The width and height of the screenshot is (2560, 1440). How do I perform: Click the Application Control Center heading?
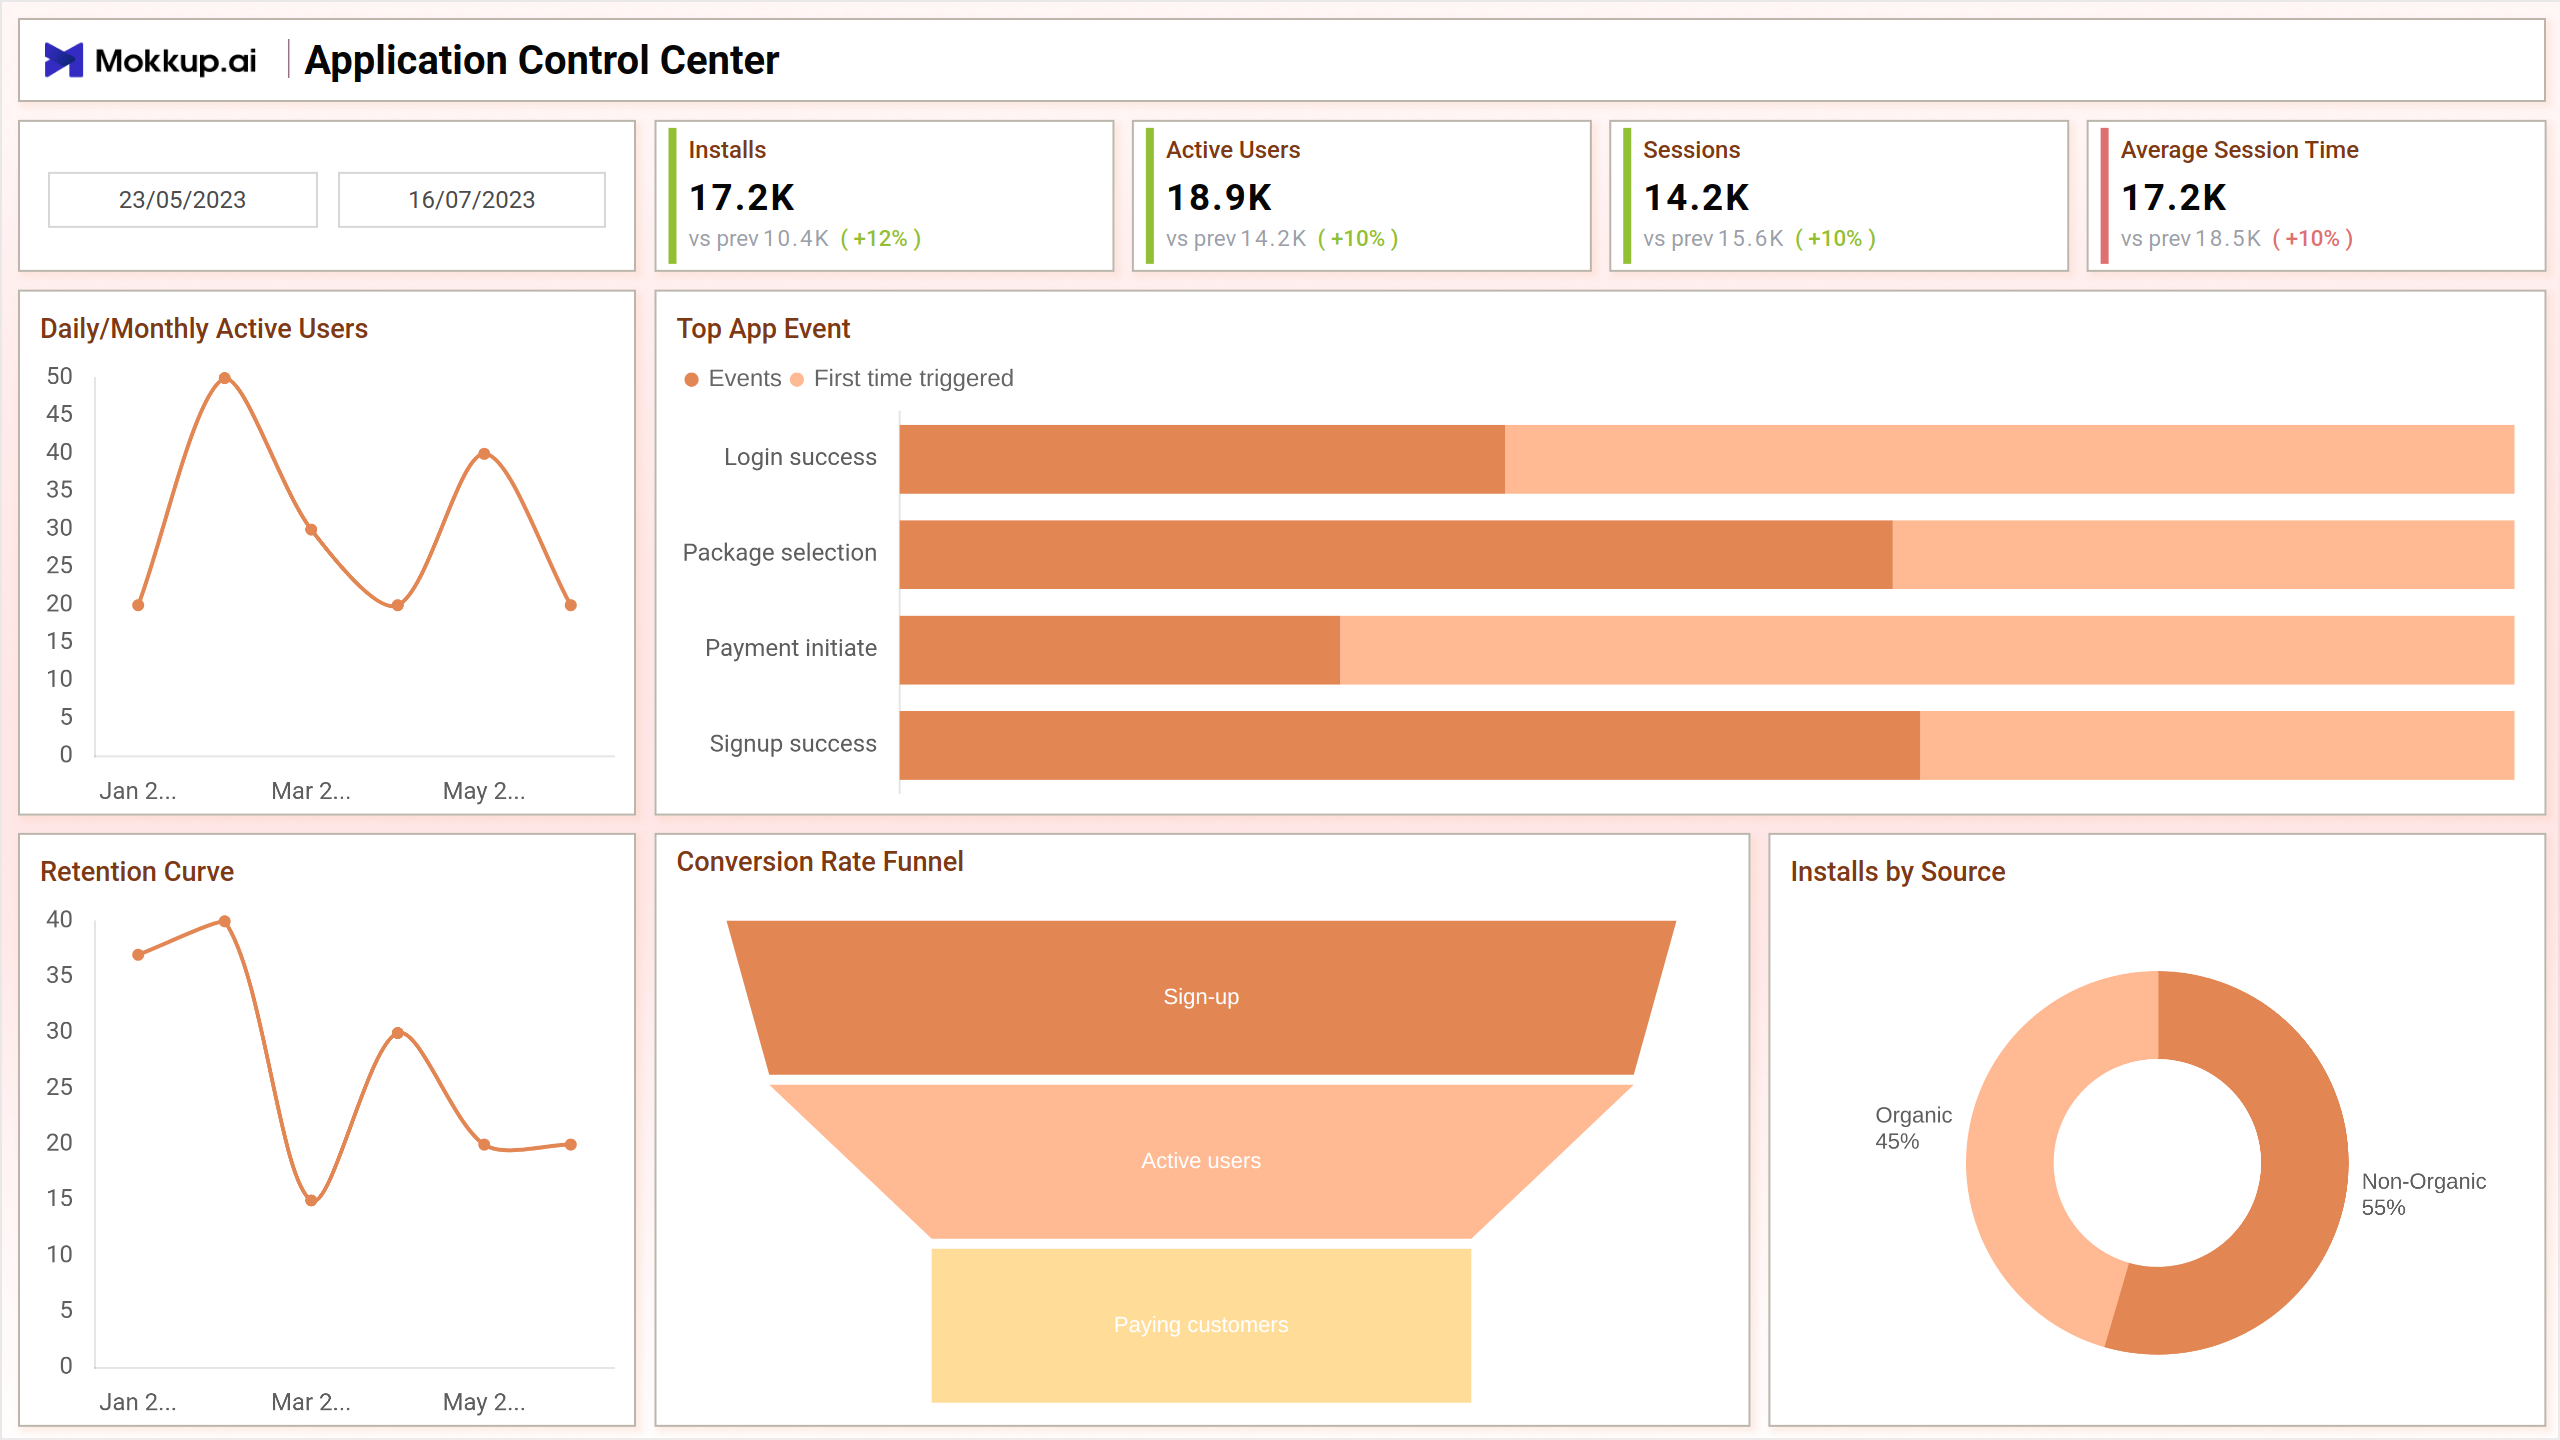click(541, 60)
